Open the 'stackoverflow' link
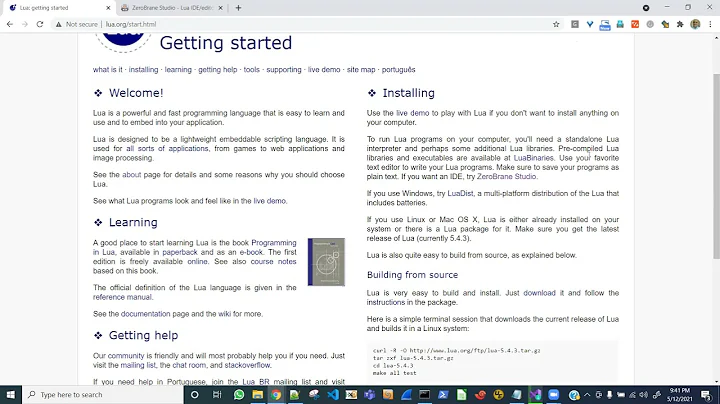Viewport: 720px width, 404px height. (x=248, y=365)
